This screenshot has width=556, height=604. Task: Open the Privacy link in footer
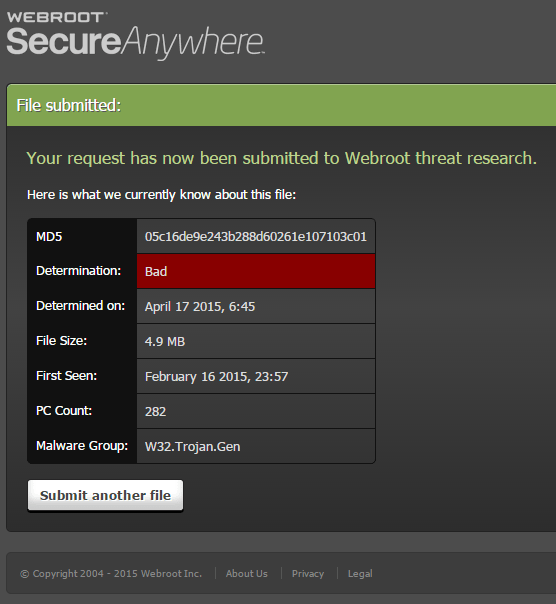click(308, 574)
